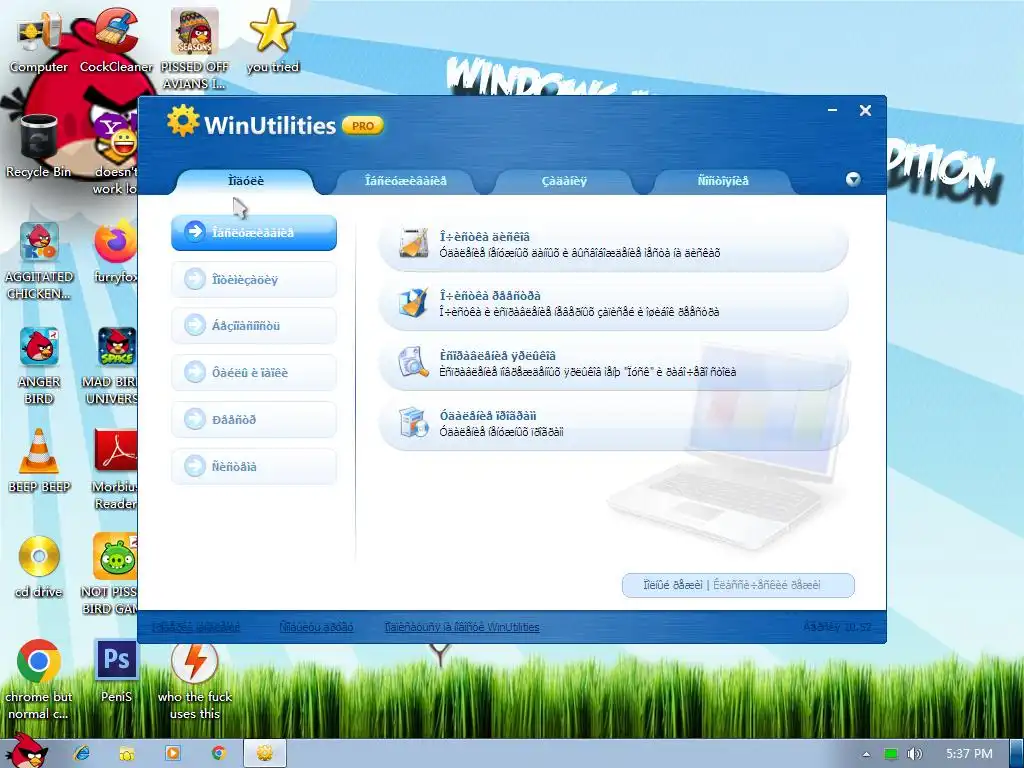This screenshot has height=768, width=1024.
Task: Launch Chrome from the taskbar
Action: pyautogui.click(x=219, y=753)
